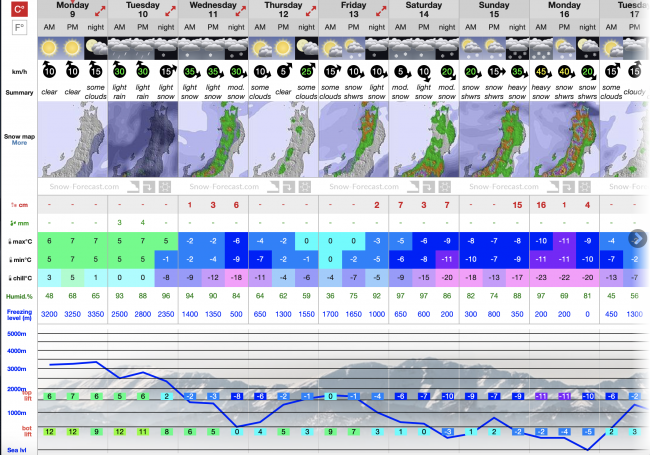This screenshot has height=455, width=650.
Task: Open the Wednesday 11 snow map thumbnail
Action: (213, 140)
